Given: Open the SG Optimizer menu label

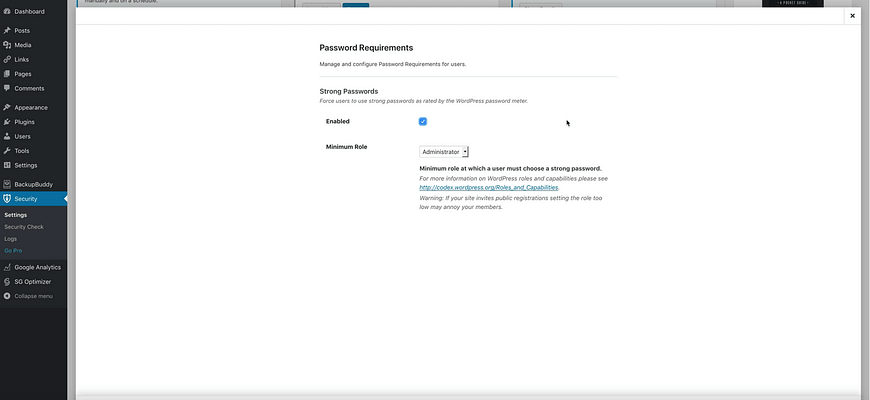Looking at the screenshot, I should [33, 282].
